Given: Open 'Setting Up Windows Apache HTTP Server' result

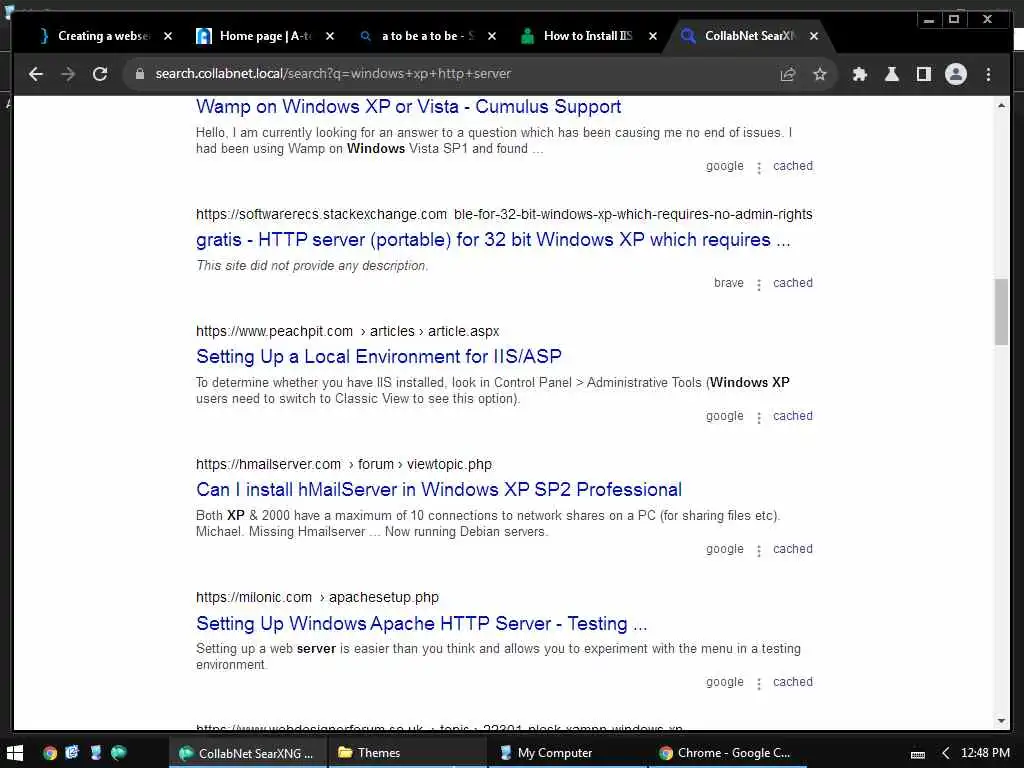Looking at the screenshot, I should (421, 624).
